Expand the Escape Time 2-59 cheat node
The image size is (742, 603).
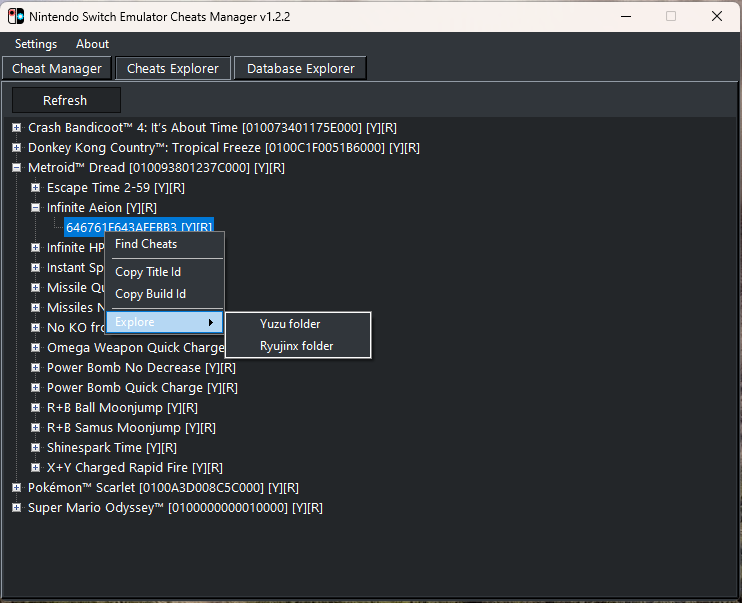coord(35,187)
